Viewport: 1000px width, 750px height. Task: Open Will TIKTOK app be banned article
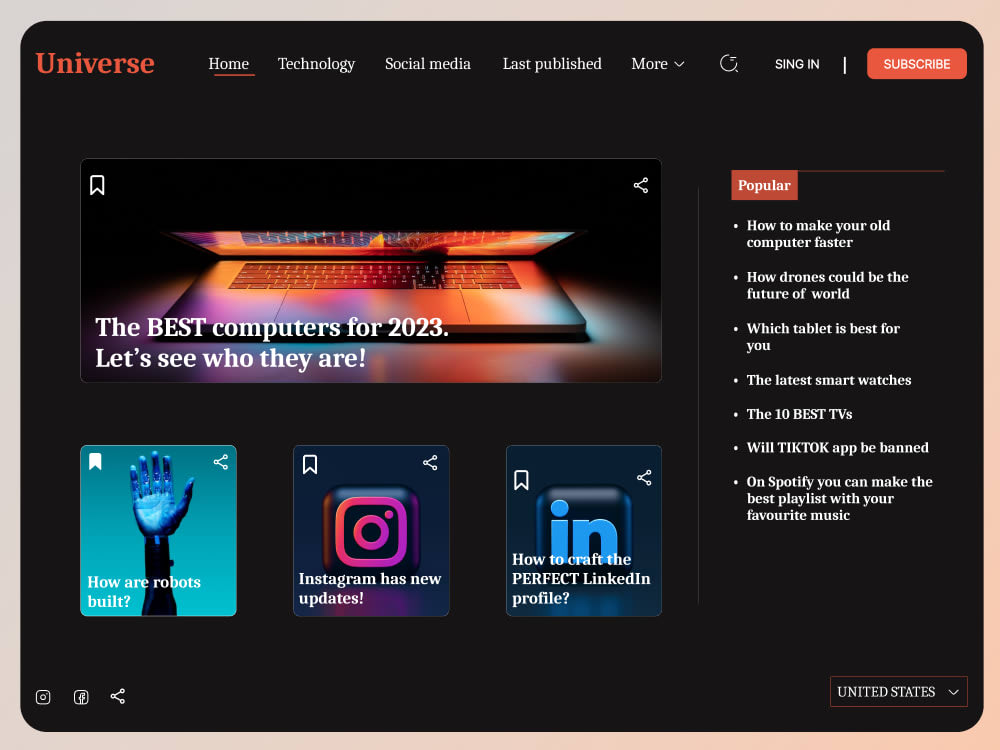[x=837, y=448]
